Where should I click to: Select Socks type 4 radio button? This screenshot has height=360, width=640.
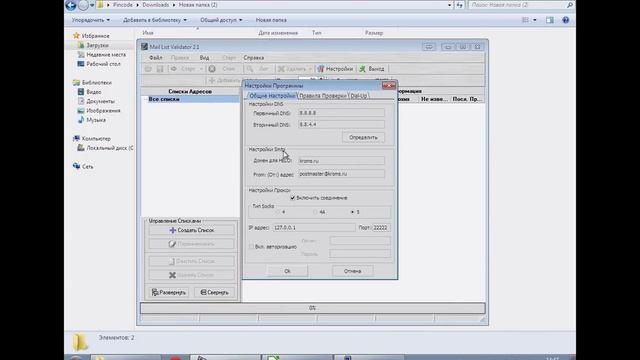tap(278, 212)
